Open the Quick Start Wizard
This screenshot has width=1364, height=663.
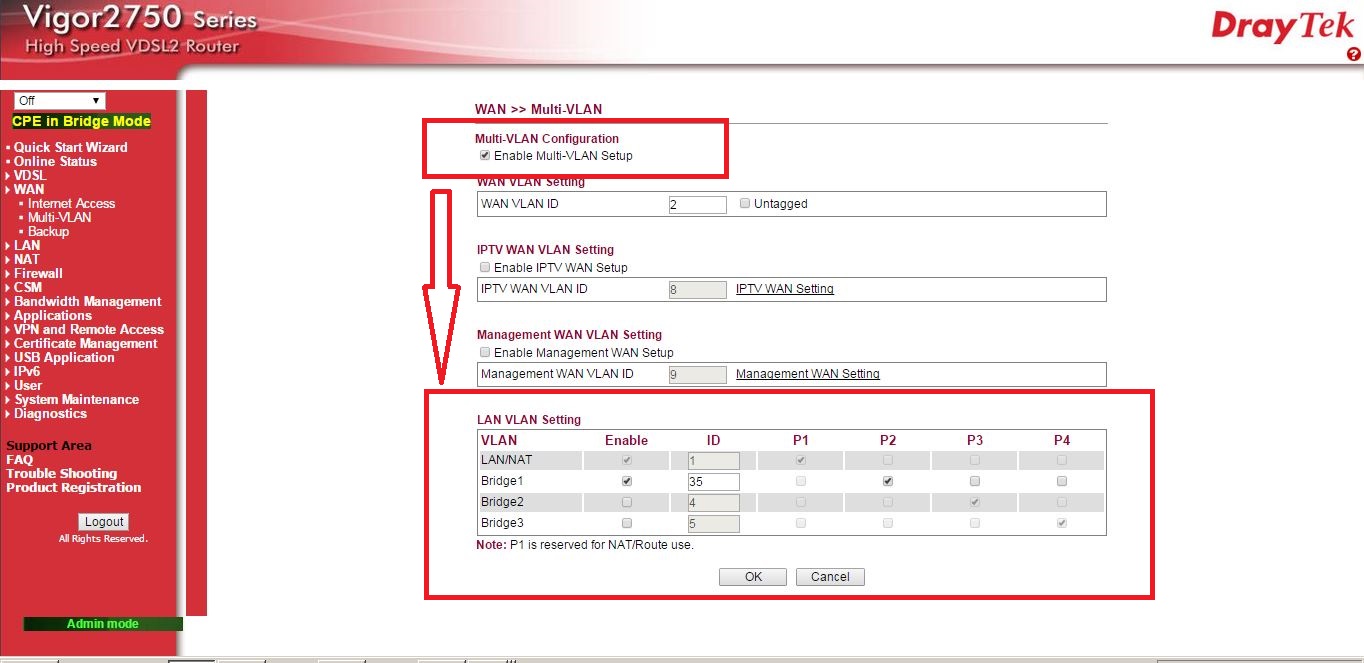[x=70, y=147]
